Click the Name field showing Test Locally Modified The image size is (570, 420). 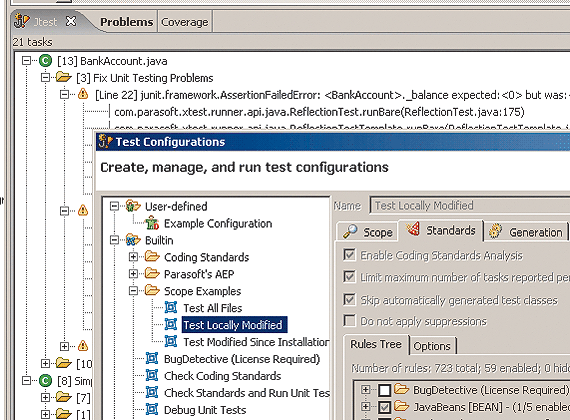point(470,205)
